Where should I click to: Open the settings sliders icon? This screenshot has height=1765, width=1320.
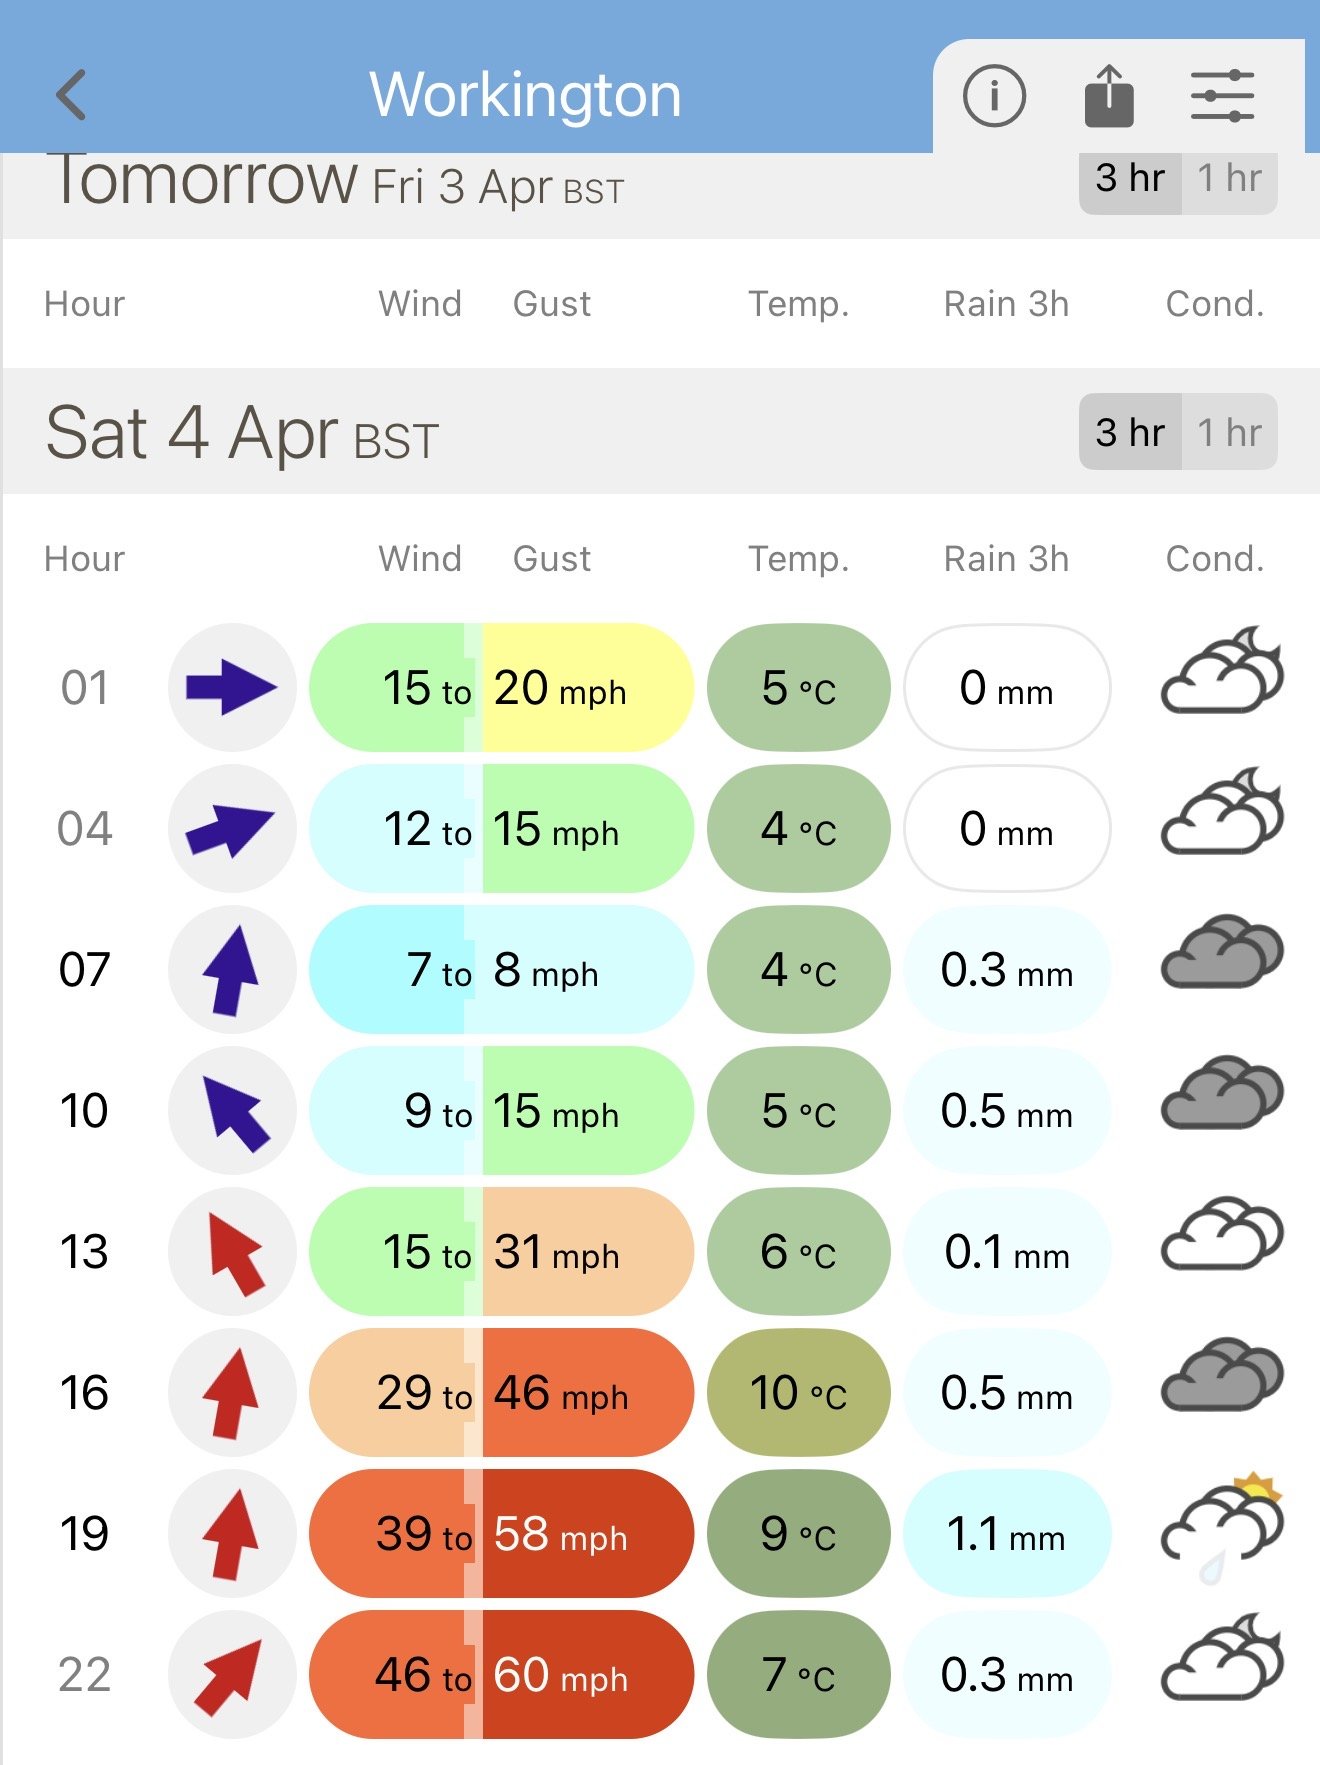[1222, 96]
